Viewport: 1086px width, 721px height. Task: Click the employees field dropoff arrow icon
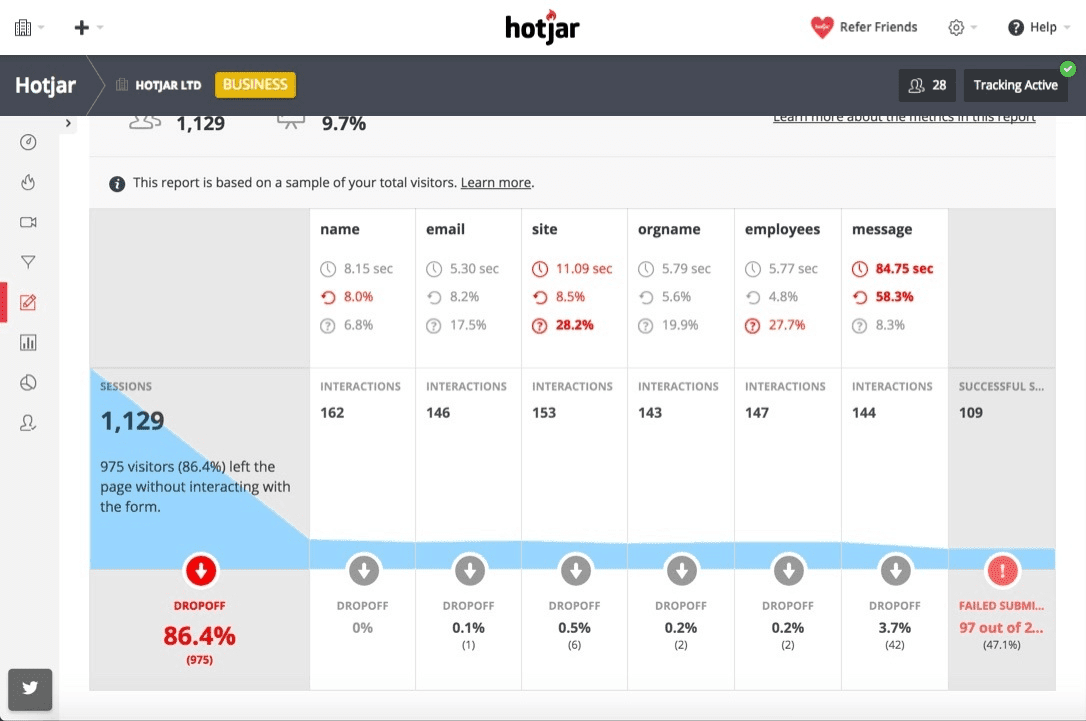coord(788,571)
